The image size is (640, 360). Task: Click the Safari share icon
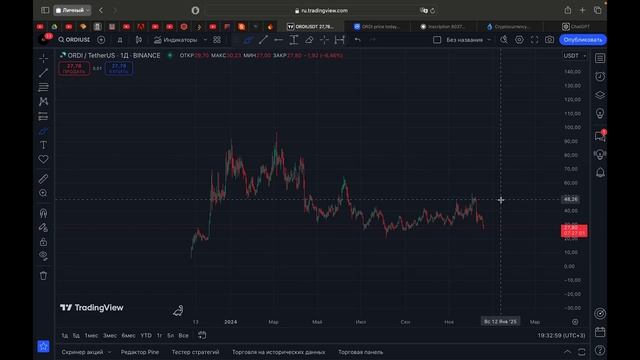coord(568,10)
